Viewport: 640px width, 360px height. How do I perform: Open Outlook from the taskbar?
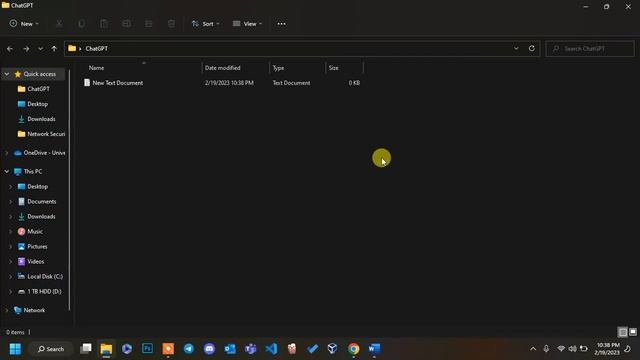pyautogui.click(x=230, y=349)
